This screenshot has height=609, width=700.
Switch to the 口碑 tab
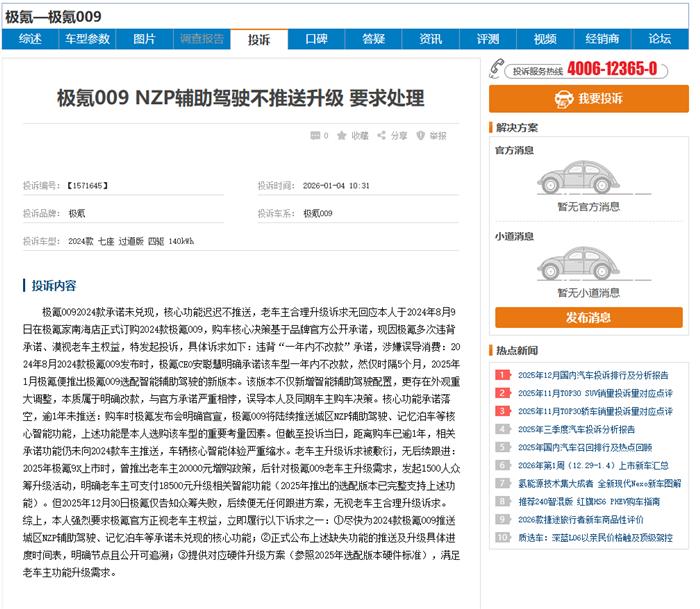click(x=316, y=39)
